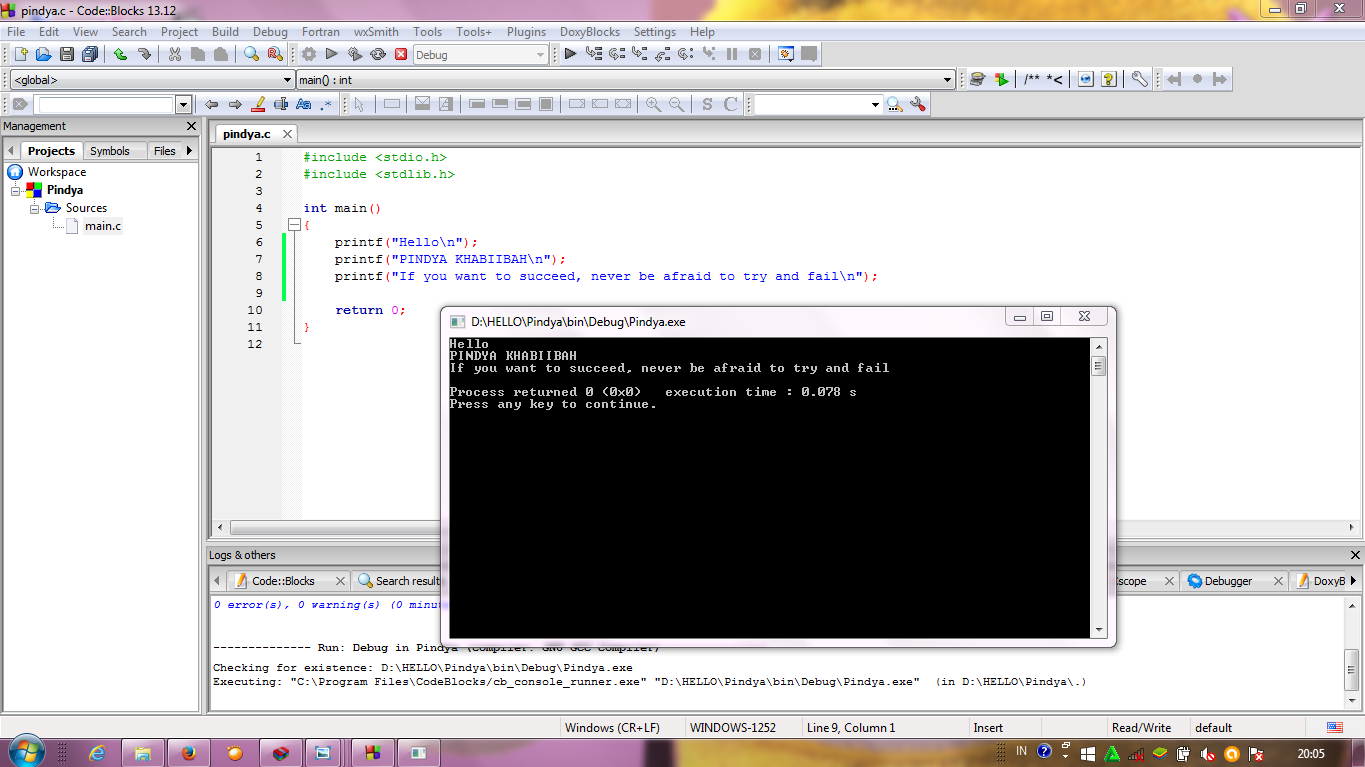The image size is (1365, 767).
Task: Open the Search results log tab
Action: pyautogui.click(x=399, y=581)
